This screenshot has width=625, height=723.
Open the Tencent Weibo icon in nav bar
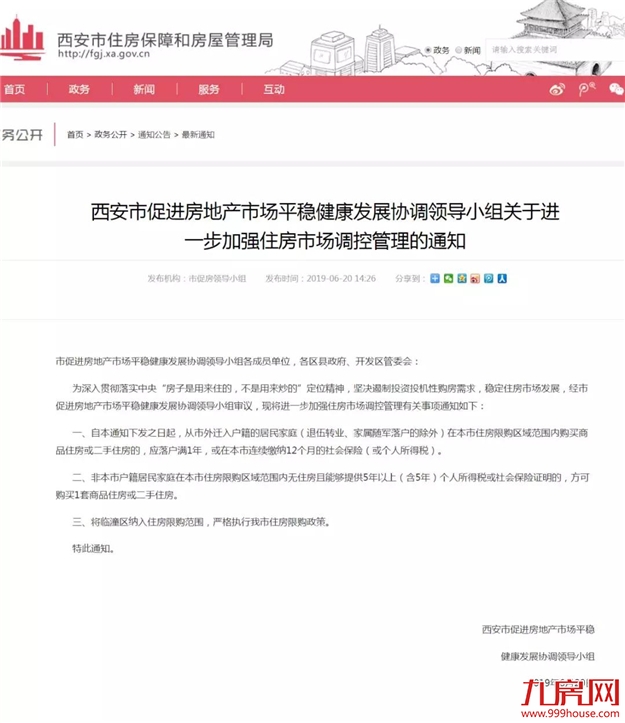click(586, 89)
